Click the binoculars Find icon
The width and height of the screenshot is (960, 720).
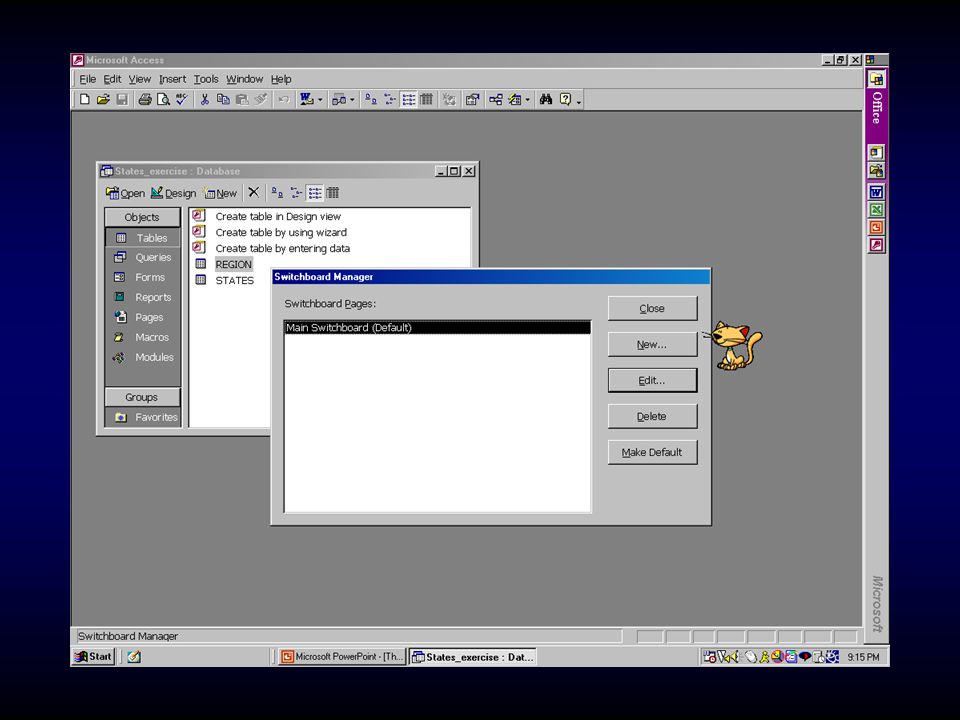546,99
